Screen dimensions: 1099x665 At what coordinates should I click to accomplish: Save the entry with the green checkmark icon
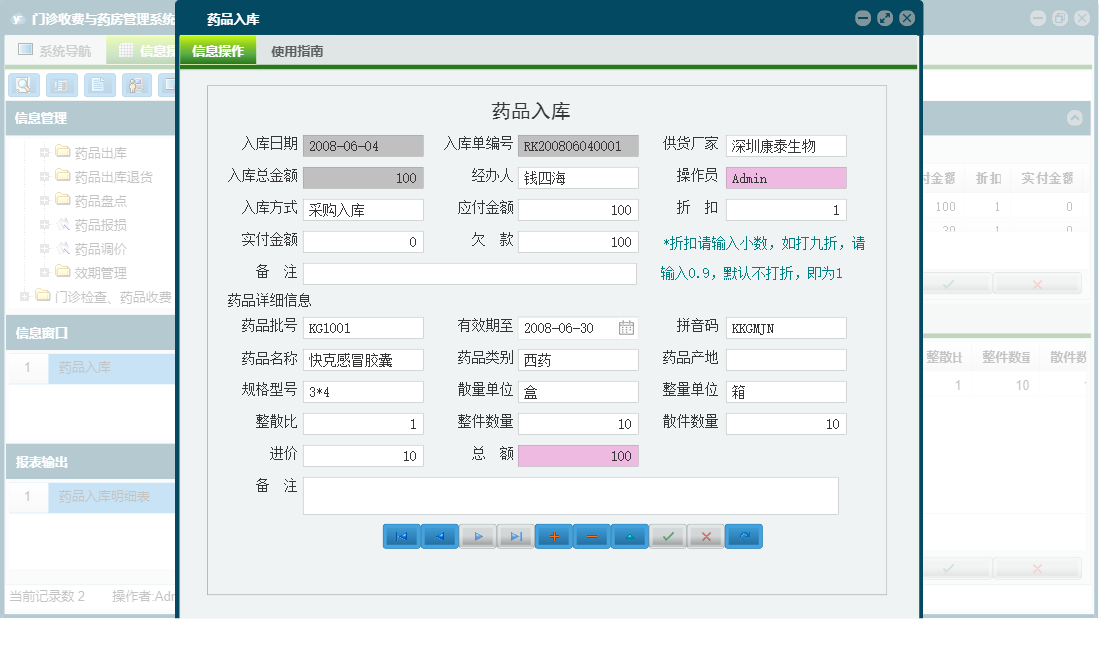tap(667, 536)
